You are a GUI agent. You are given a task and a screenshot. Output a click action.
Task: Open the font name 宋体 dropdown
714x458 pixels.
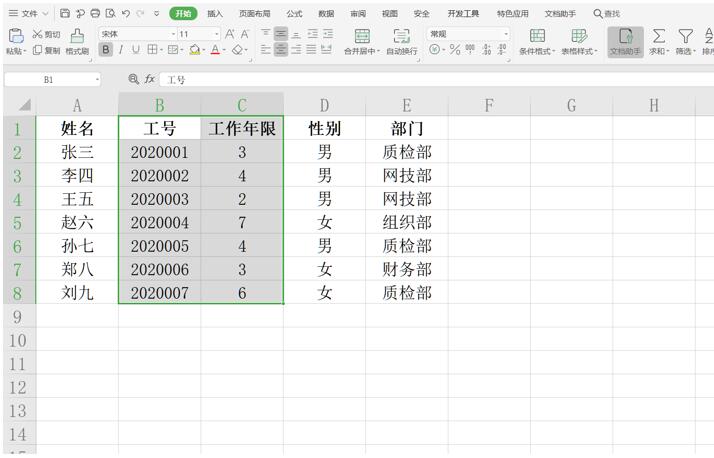(173, 34)
